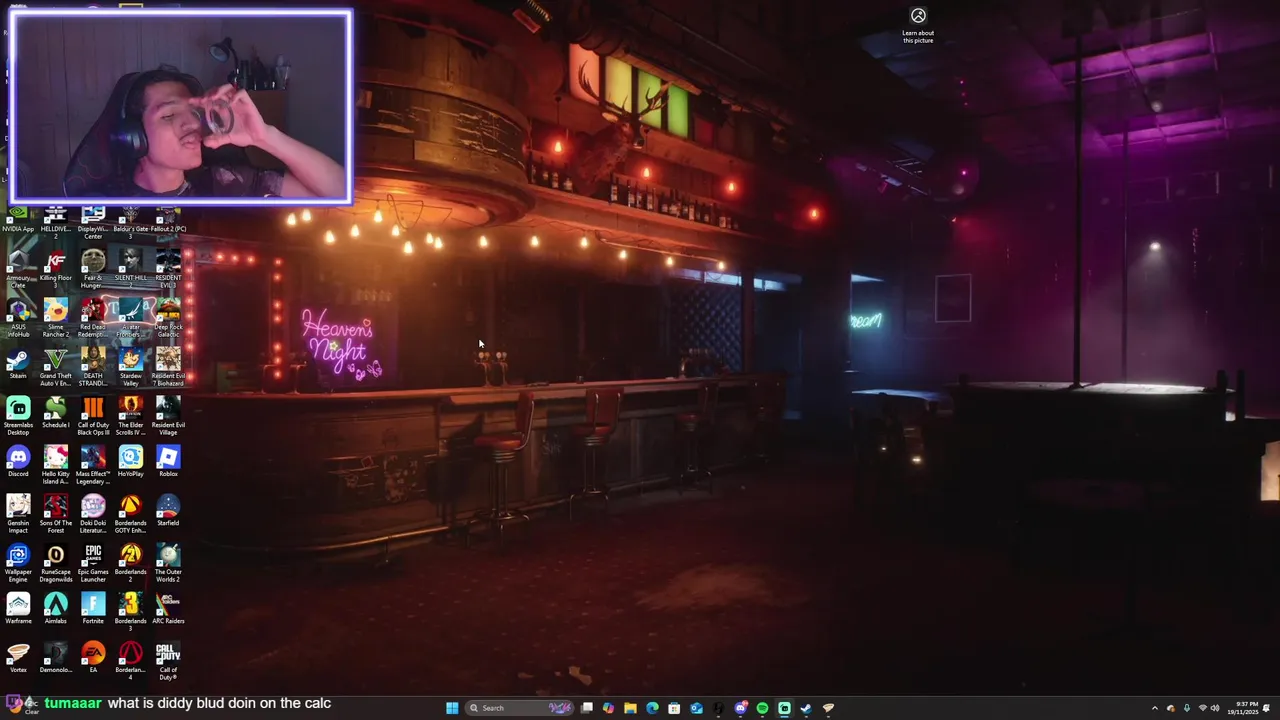Select the Genshin Impact shortcut
This screenshot has height=720, width=1280.
click(x=18, y=514)
